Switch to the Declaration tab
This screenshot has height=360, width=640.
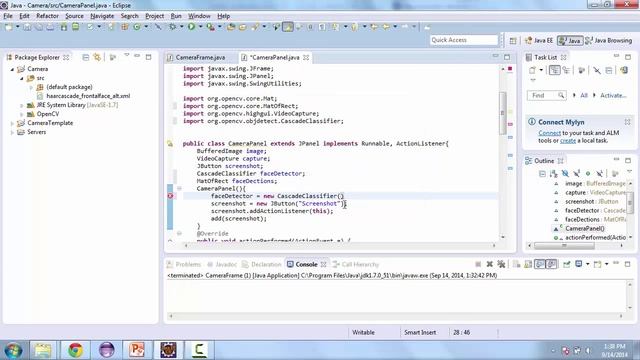click(262, 264)
